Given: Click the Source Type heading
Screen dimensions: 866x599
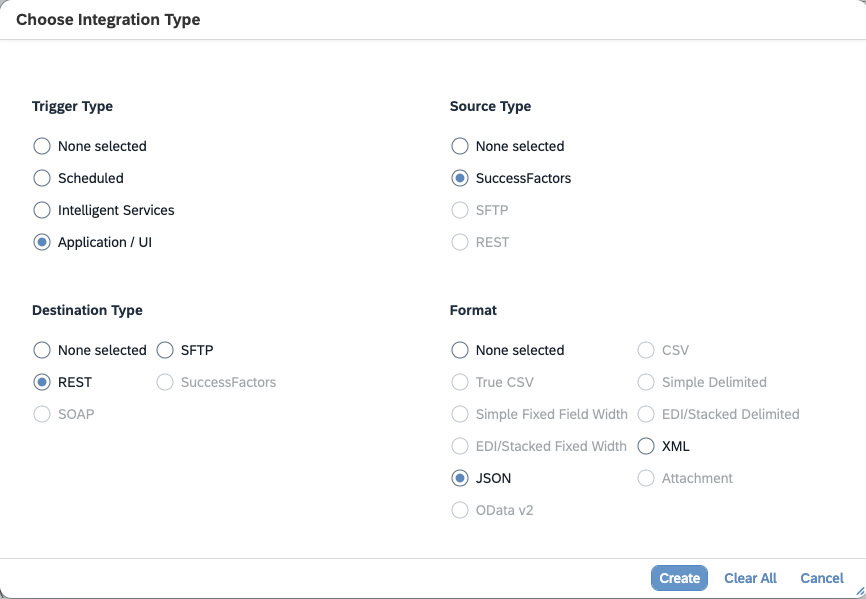Looking at the screenshot, I should [490, 106].
